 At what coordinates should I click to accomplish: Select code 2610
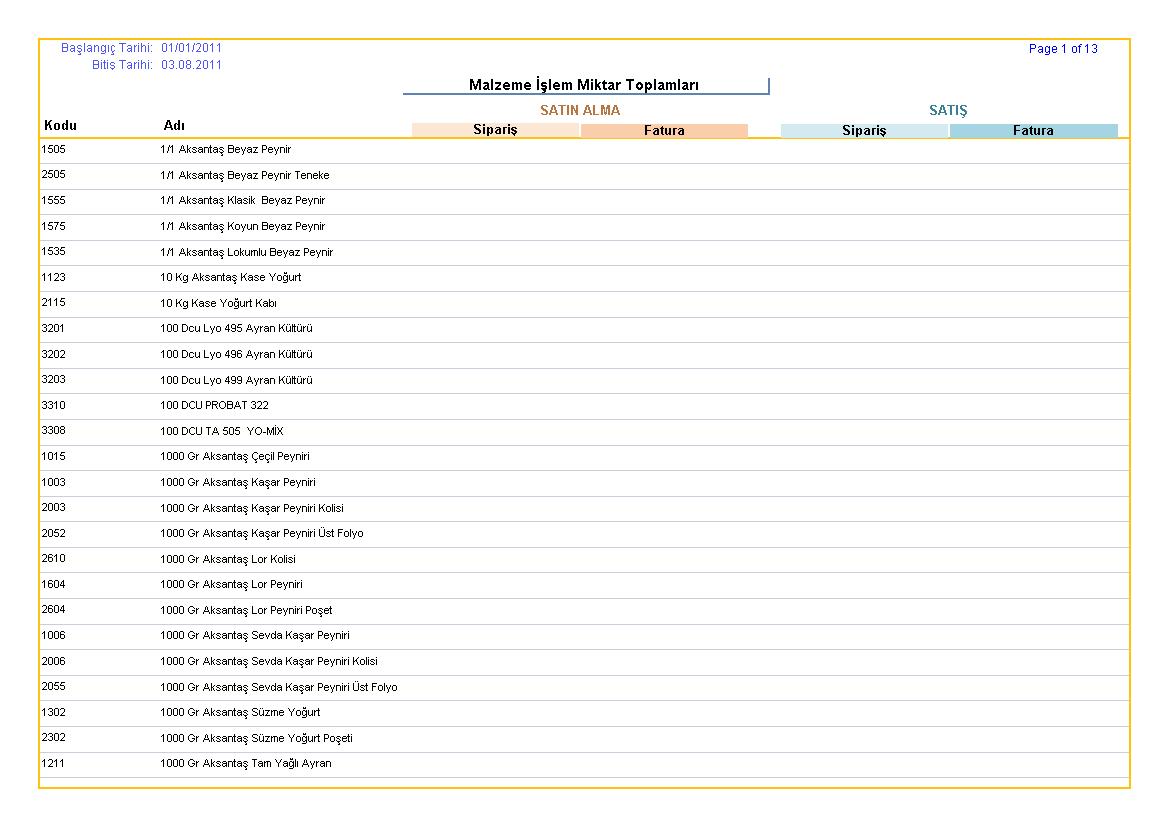click(54, 558)
